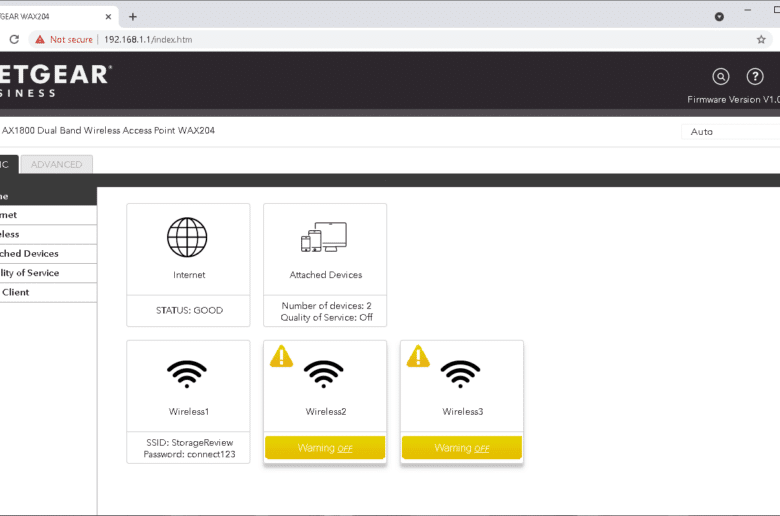Close the NETGEAR WAX204 browser tab
This screenshot has height=516, width=780.
pyautogui.click(x=108, y=16)
